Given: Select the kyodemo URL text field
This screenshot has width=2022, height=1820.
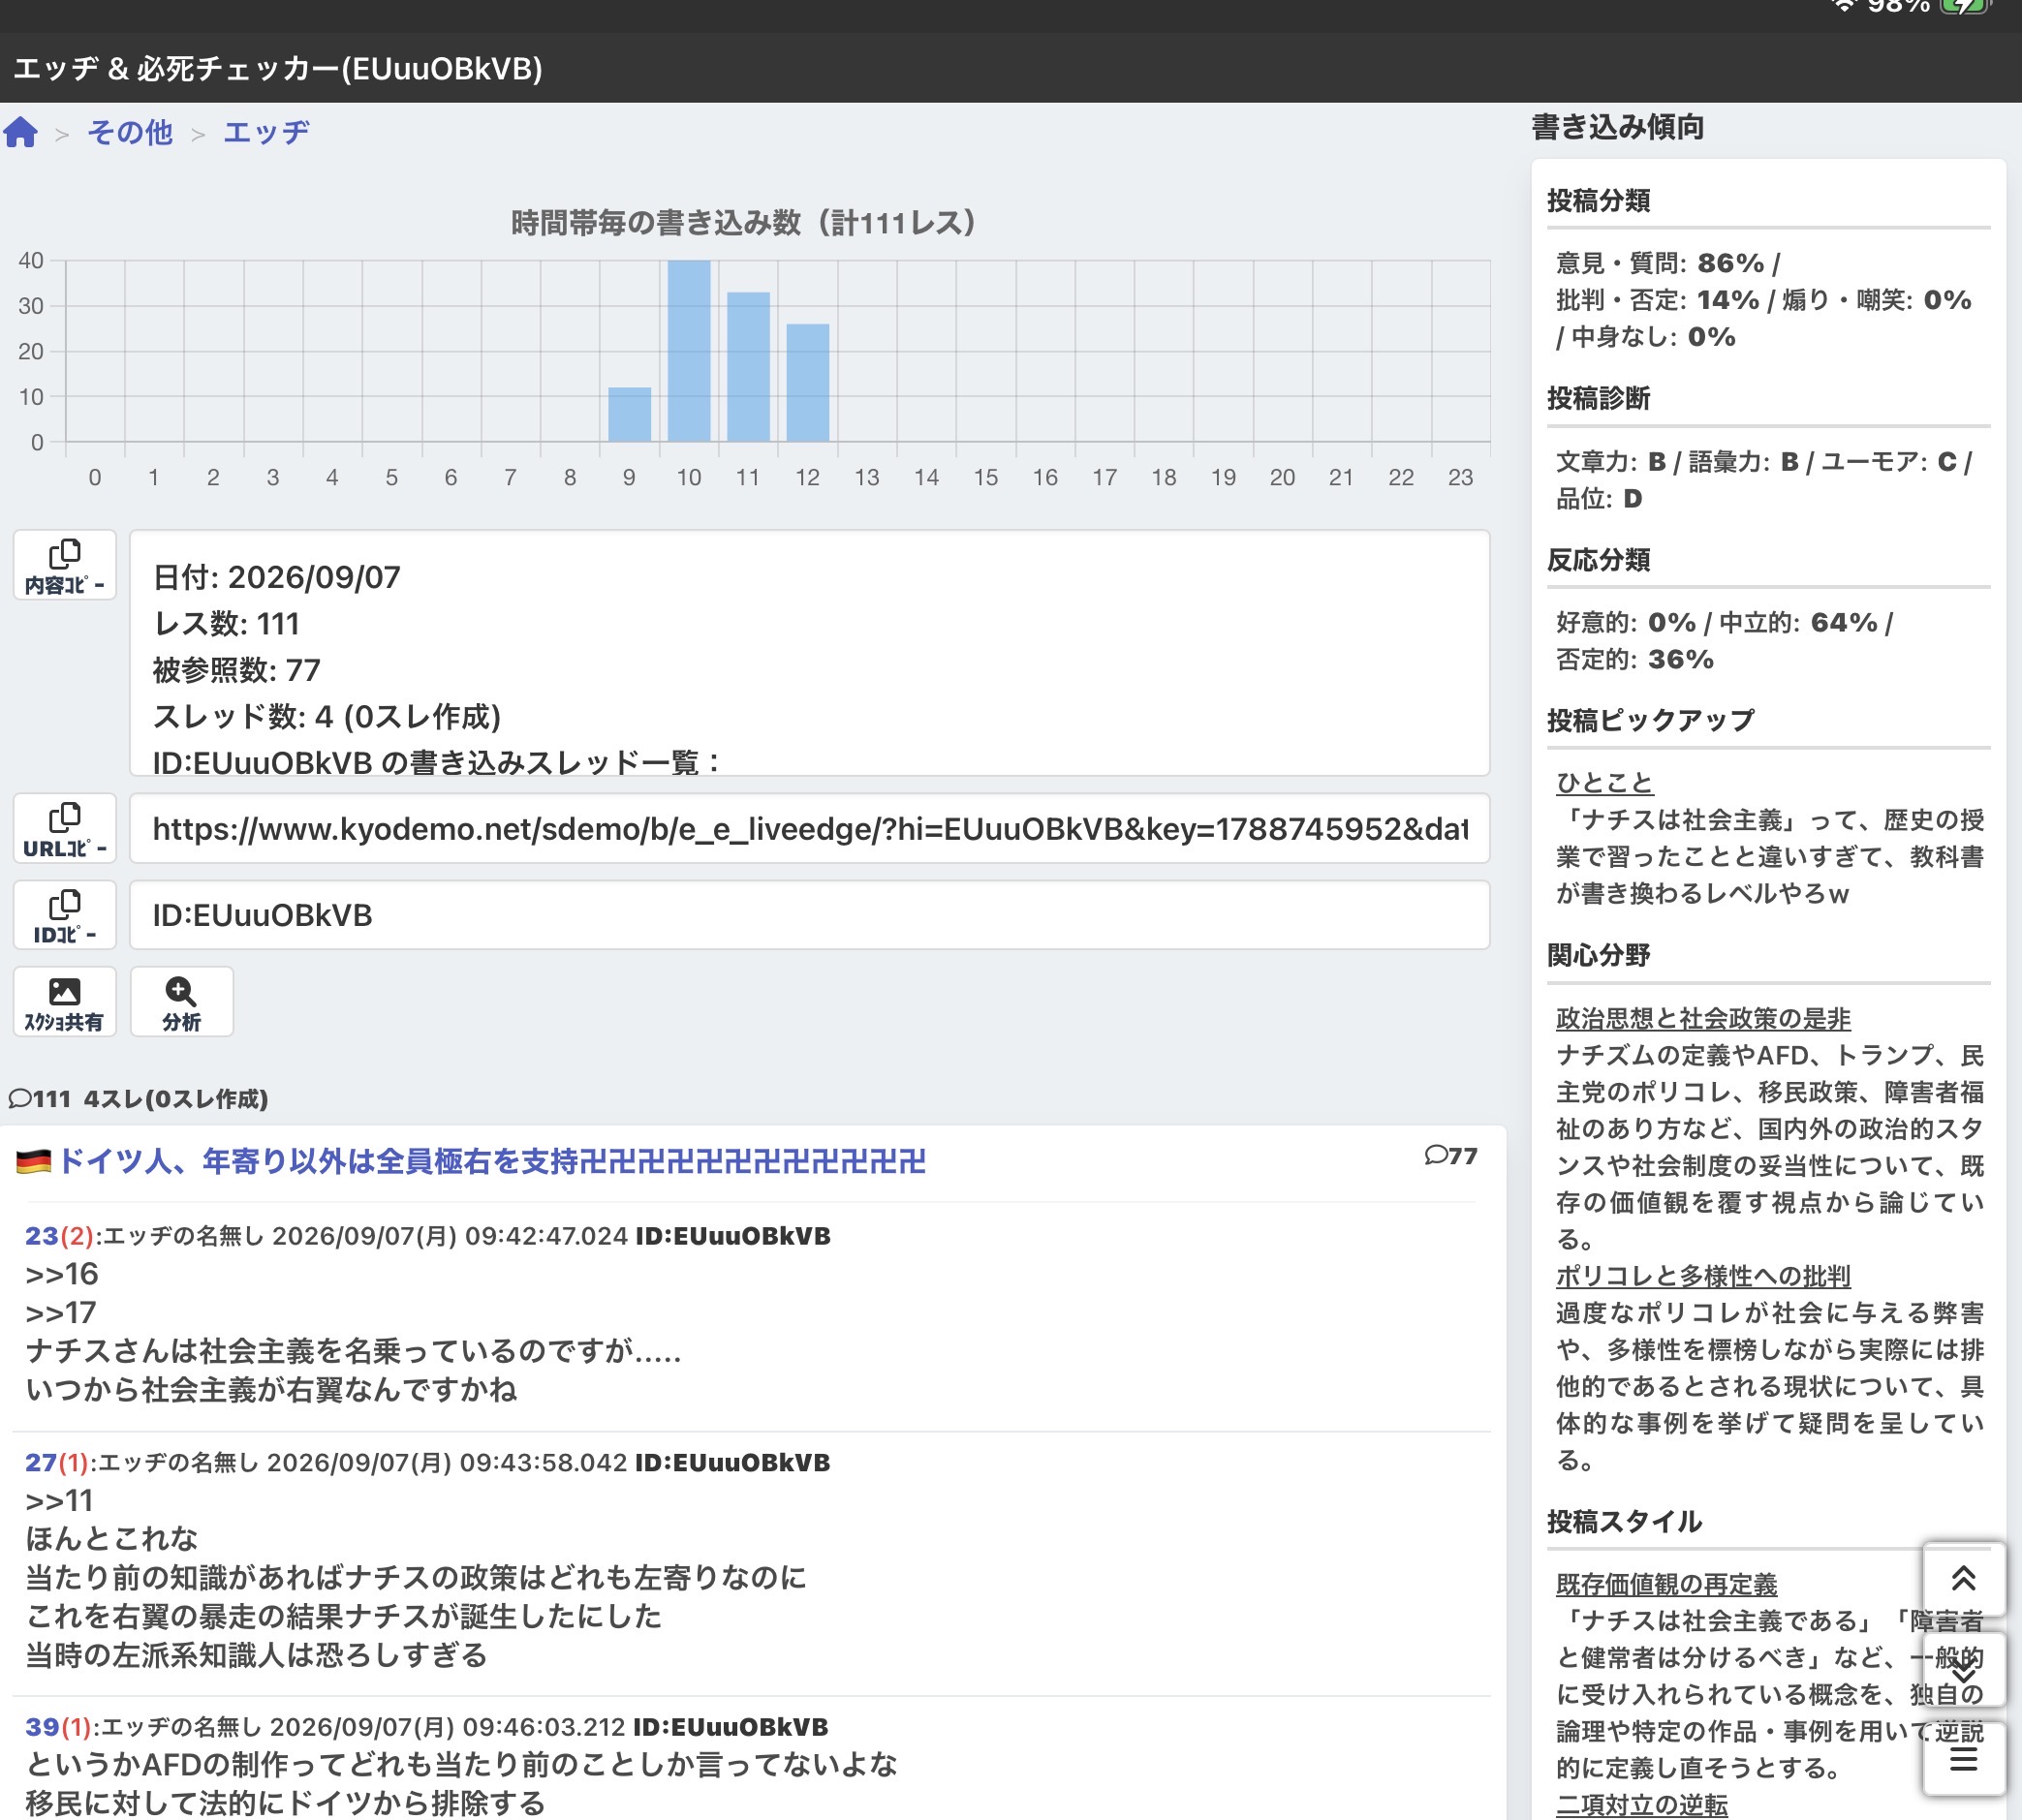Looking at the screenshot, I should click(x=810, y=829).
